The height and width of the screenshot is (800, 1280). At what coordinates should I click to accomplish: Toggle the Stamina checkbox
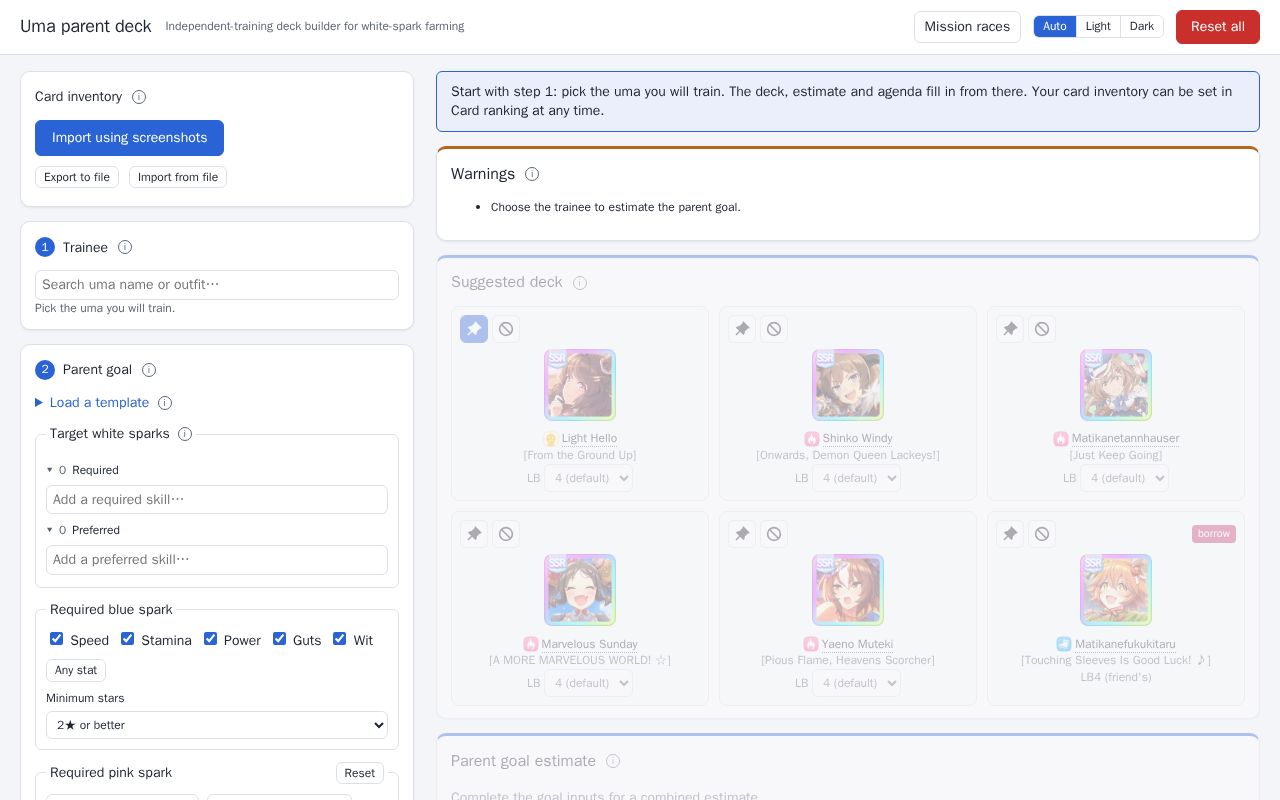click(128, 639)
